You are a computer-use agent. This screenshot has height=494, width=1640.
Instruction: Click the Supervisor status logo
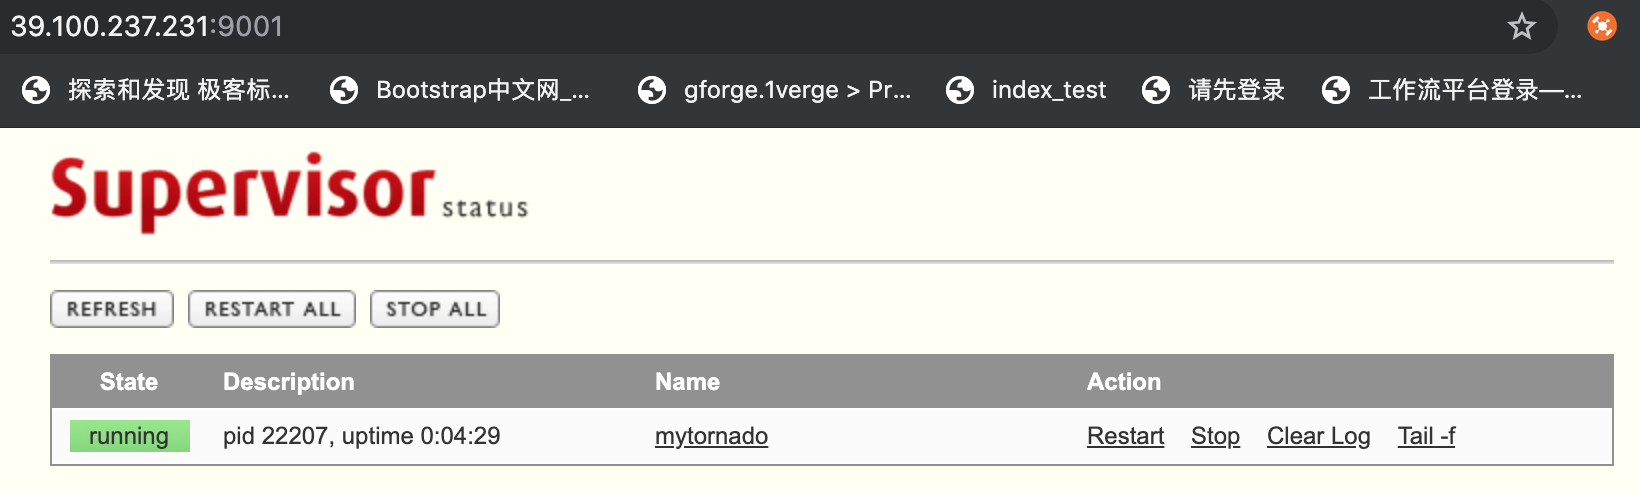(289, 192)
